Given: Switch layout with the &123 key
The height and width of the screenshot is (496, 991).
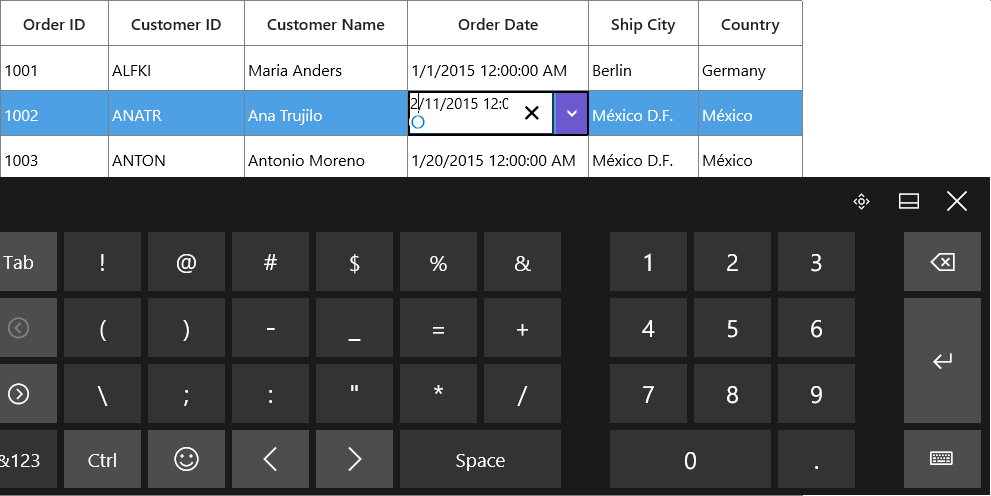Looking at the screenshot, I should [28, 459].
